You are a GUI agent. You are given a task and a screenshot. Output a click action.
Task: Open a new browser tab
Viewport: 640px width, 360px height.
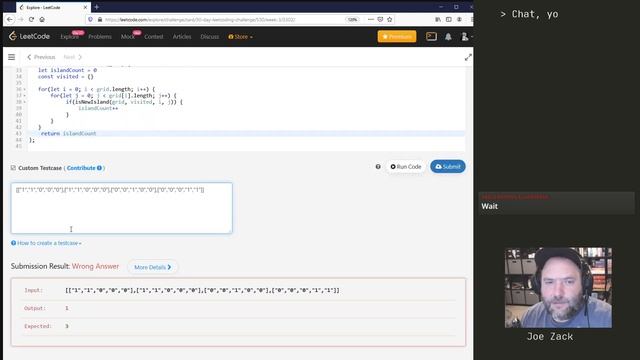point(97,7)
